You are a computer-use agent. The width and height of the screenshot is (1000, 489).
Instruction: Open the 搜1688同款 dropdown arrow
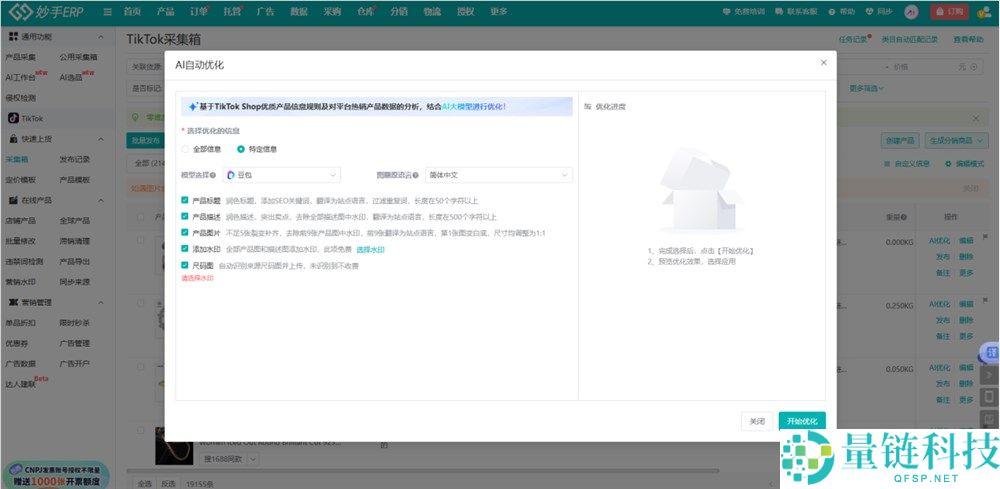(x=253, y=459)
